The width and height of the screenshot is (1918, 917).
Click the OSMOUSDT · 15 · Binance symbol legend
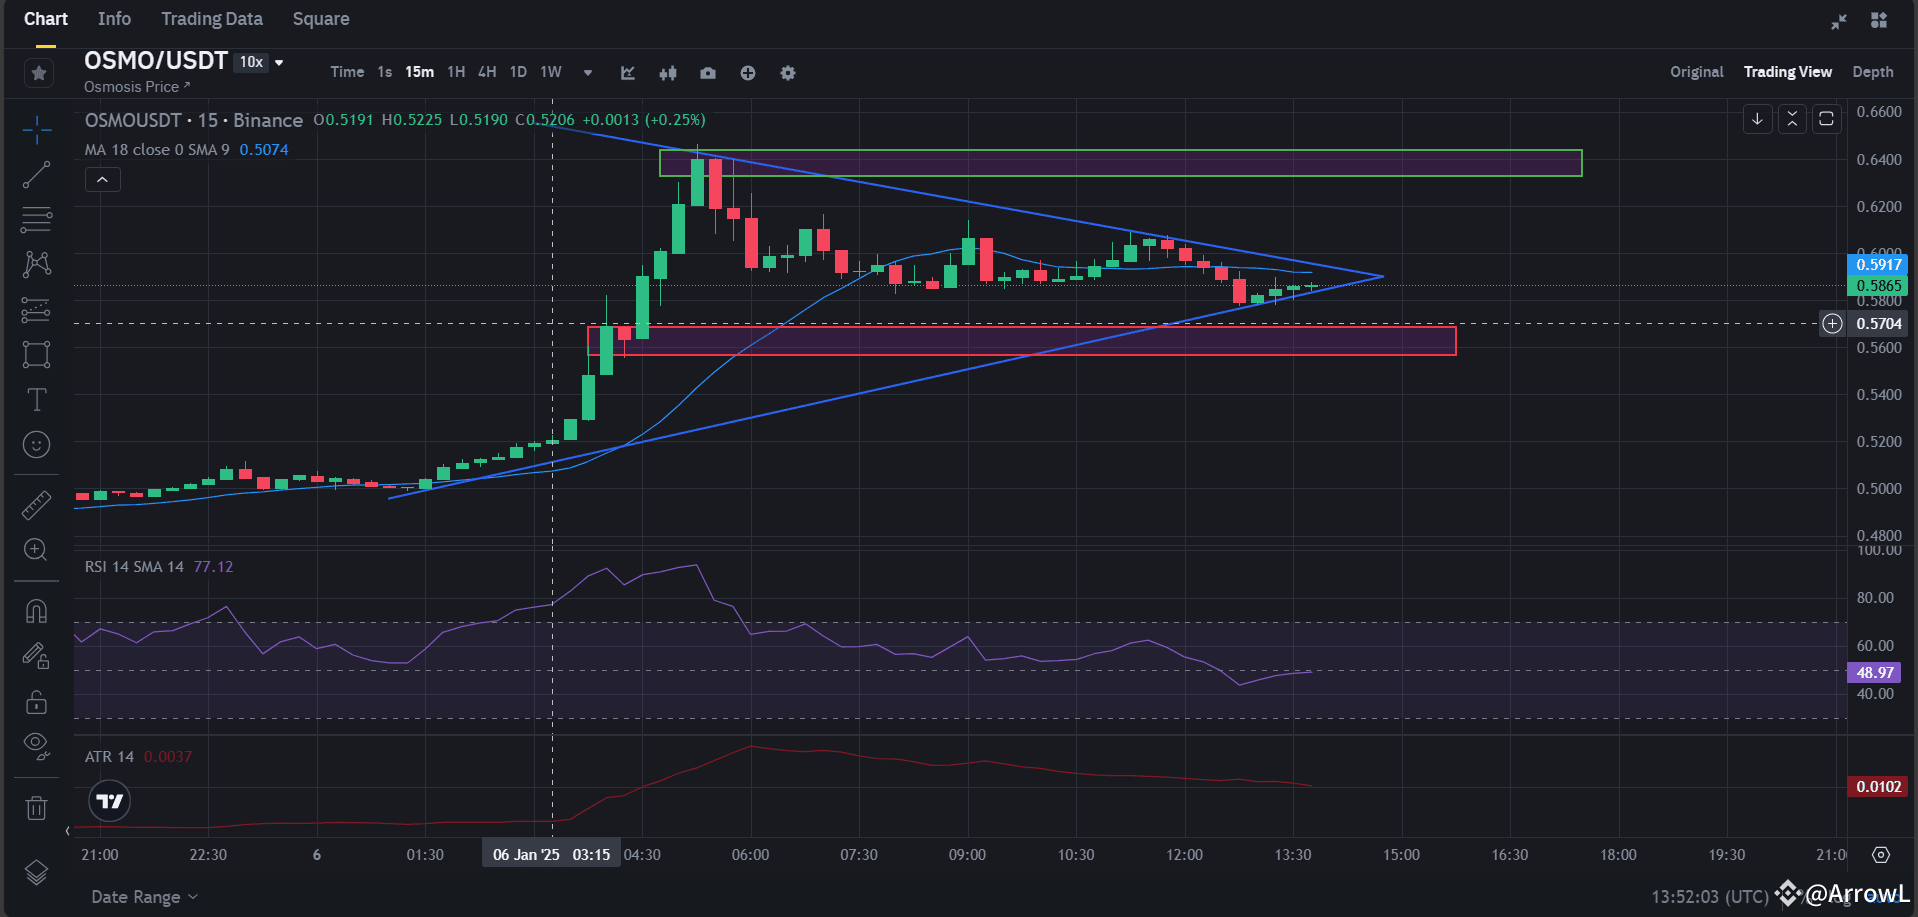click(x=194, y=120)
